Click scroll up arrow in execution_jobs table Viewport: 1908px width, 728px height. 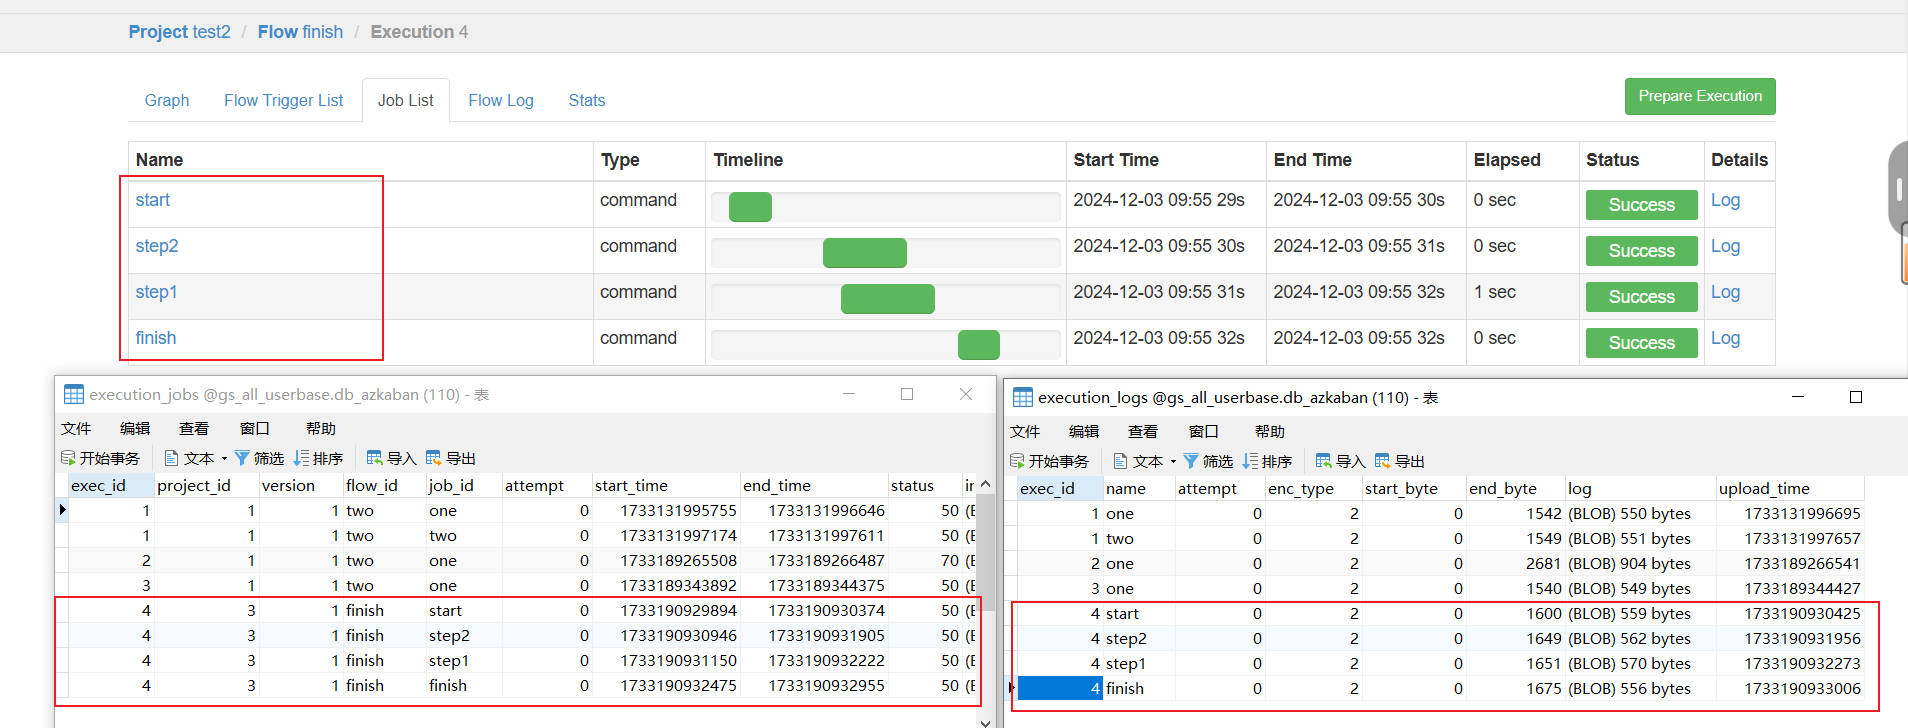pyautogui.click(x=985, y=485)
